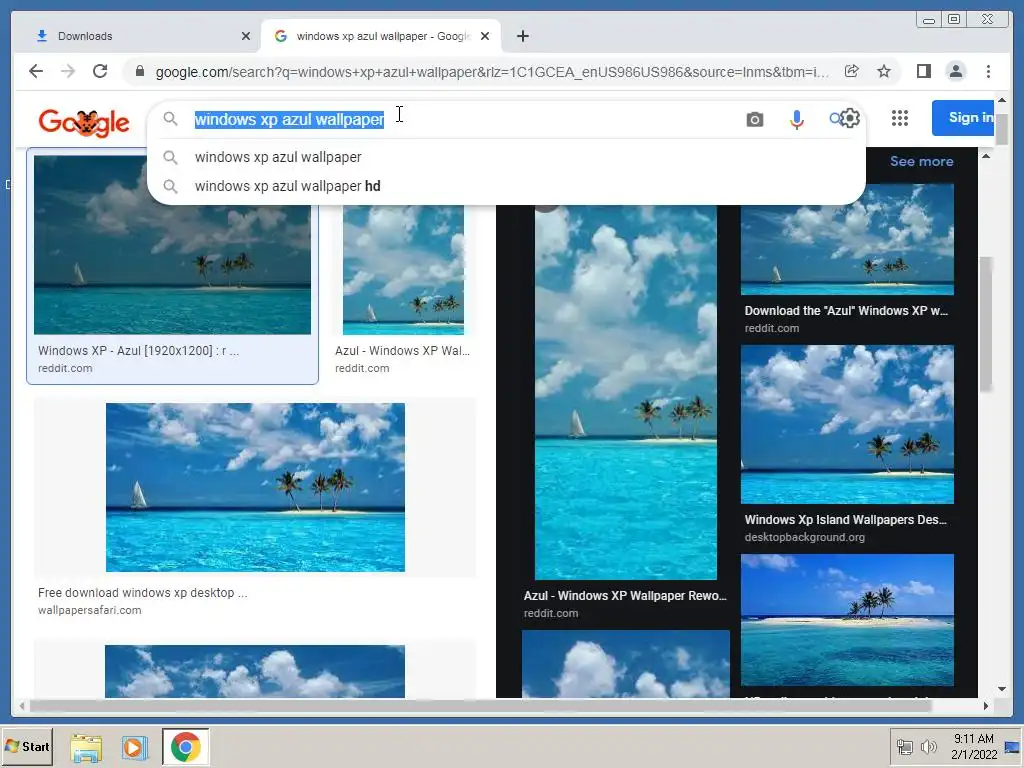Open a new tab with the plus button
The image size is (1024, 768).
(x=522, y=36)
